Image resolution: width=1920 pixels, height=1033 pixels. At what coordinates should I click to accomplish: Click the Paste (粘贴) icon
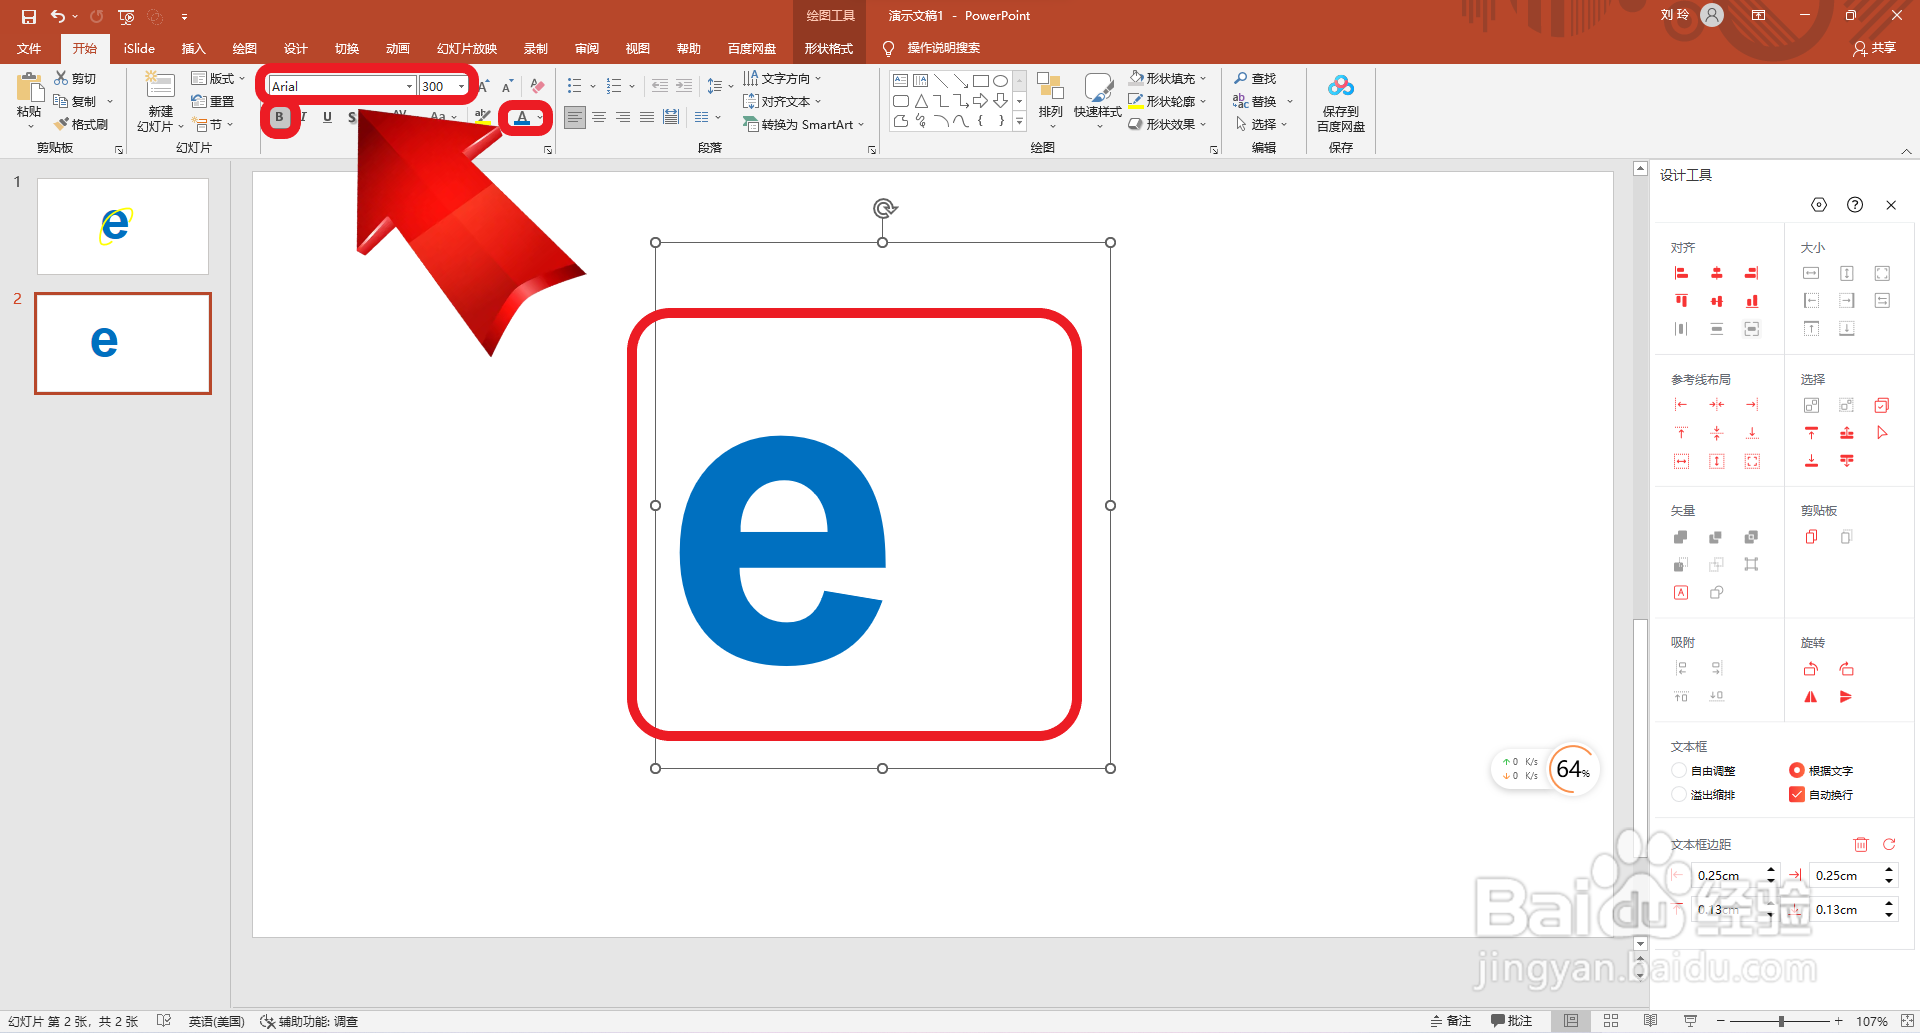pos(29,90)
